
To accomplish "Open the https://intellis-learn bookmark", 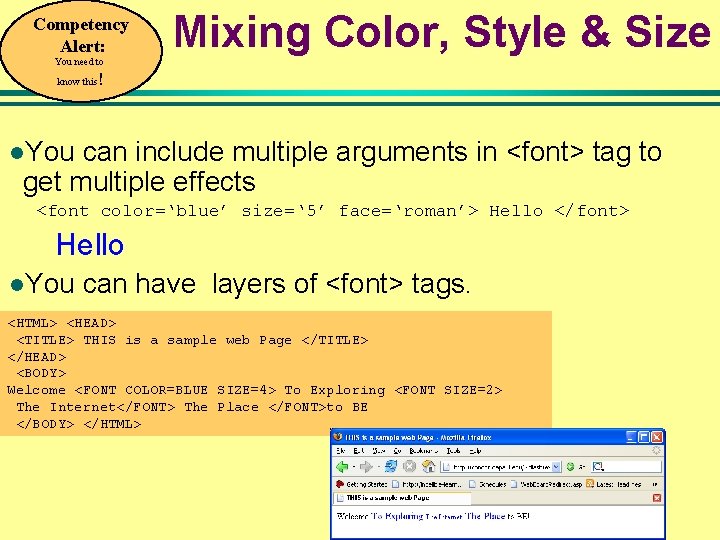I will [427, 484].
